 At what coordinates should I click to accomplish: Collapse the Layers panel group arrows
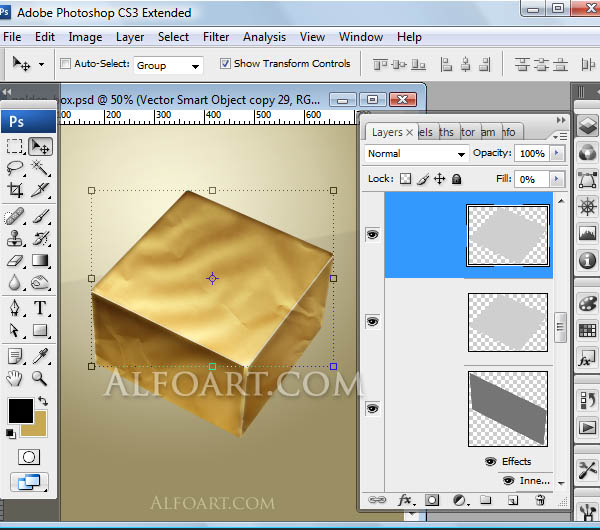[x=561, y=120]
